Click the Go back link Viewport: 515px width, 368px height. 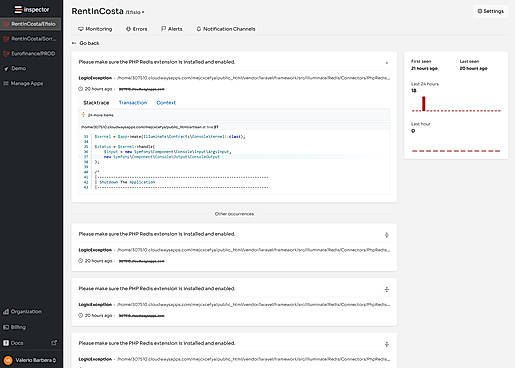pos(86,43)
